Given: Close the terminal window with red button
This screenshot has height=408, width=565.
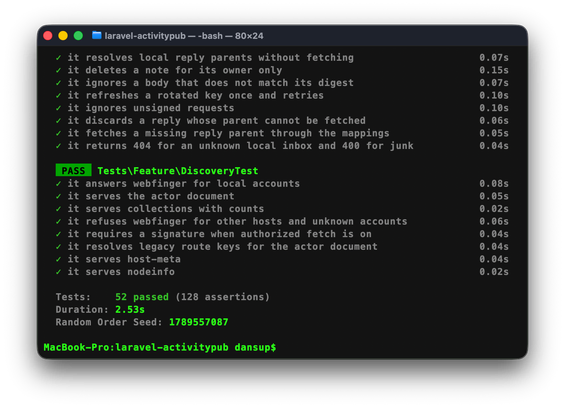Looking at the screenshot, I should click(x=48, y=36).
